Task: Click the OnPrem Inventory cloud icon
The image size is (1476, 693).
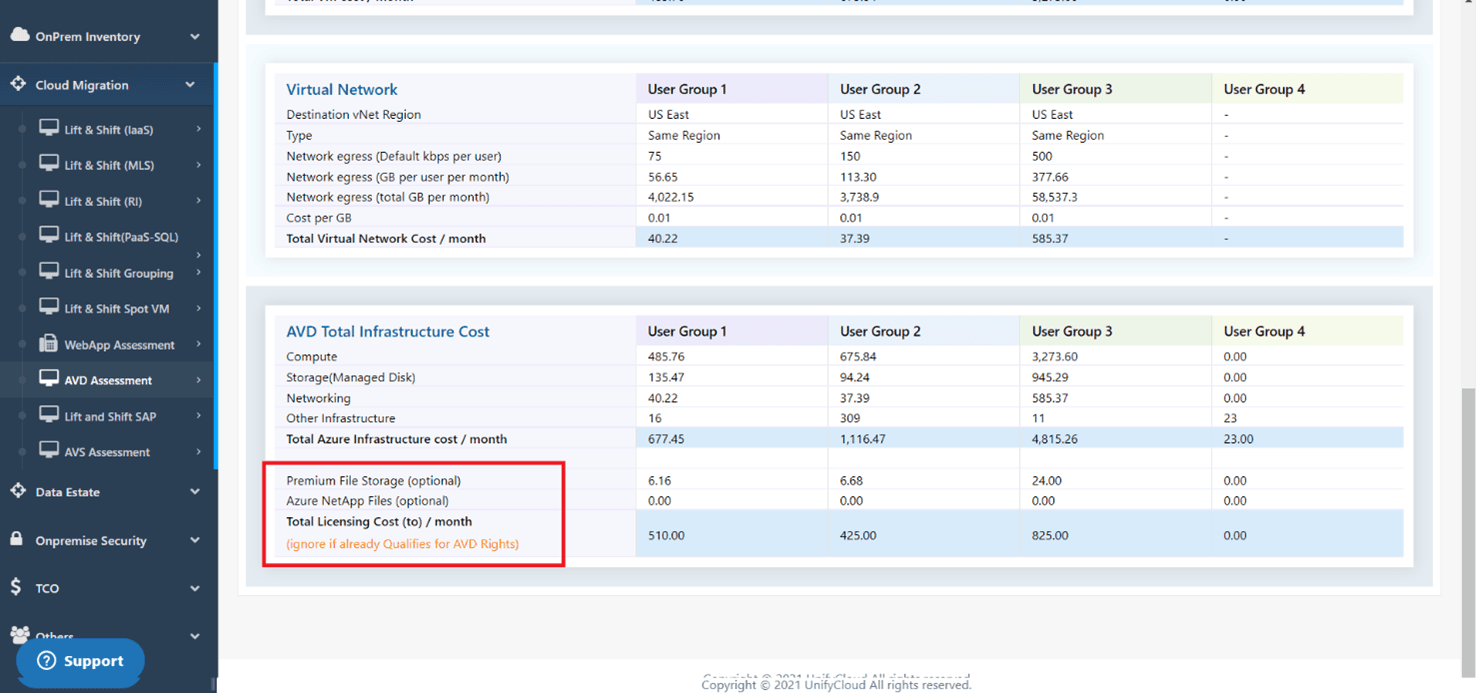Action: tap(20, 36)
